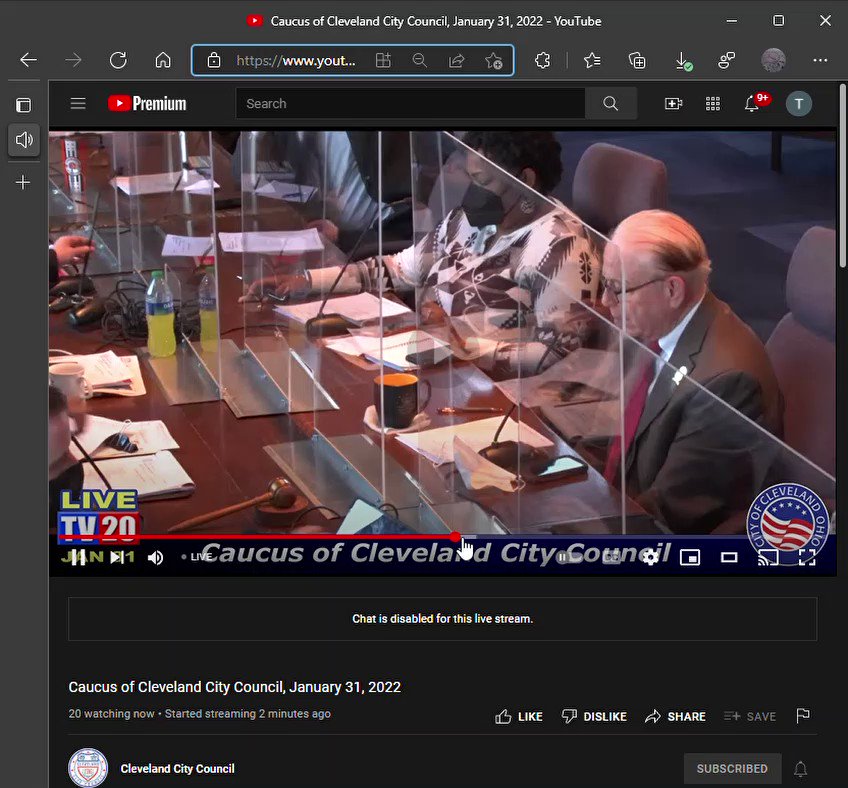
Task: Click the YouTube search field
Action: (x=410, y=103)
